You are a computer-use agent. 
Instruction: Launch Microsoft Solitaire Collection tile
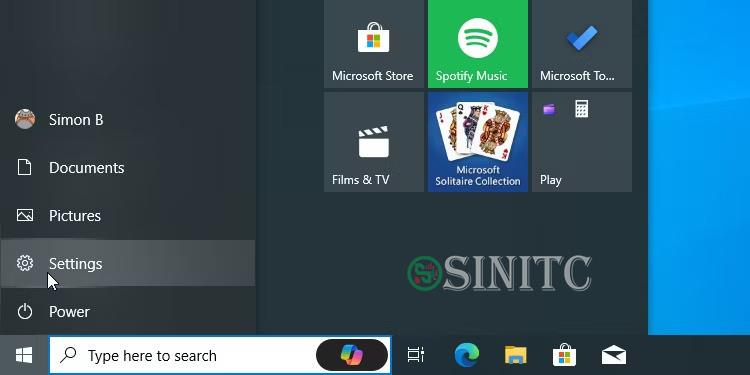[478, 142]
